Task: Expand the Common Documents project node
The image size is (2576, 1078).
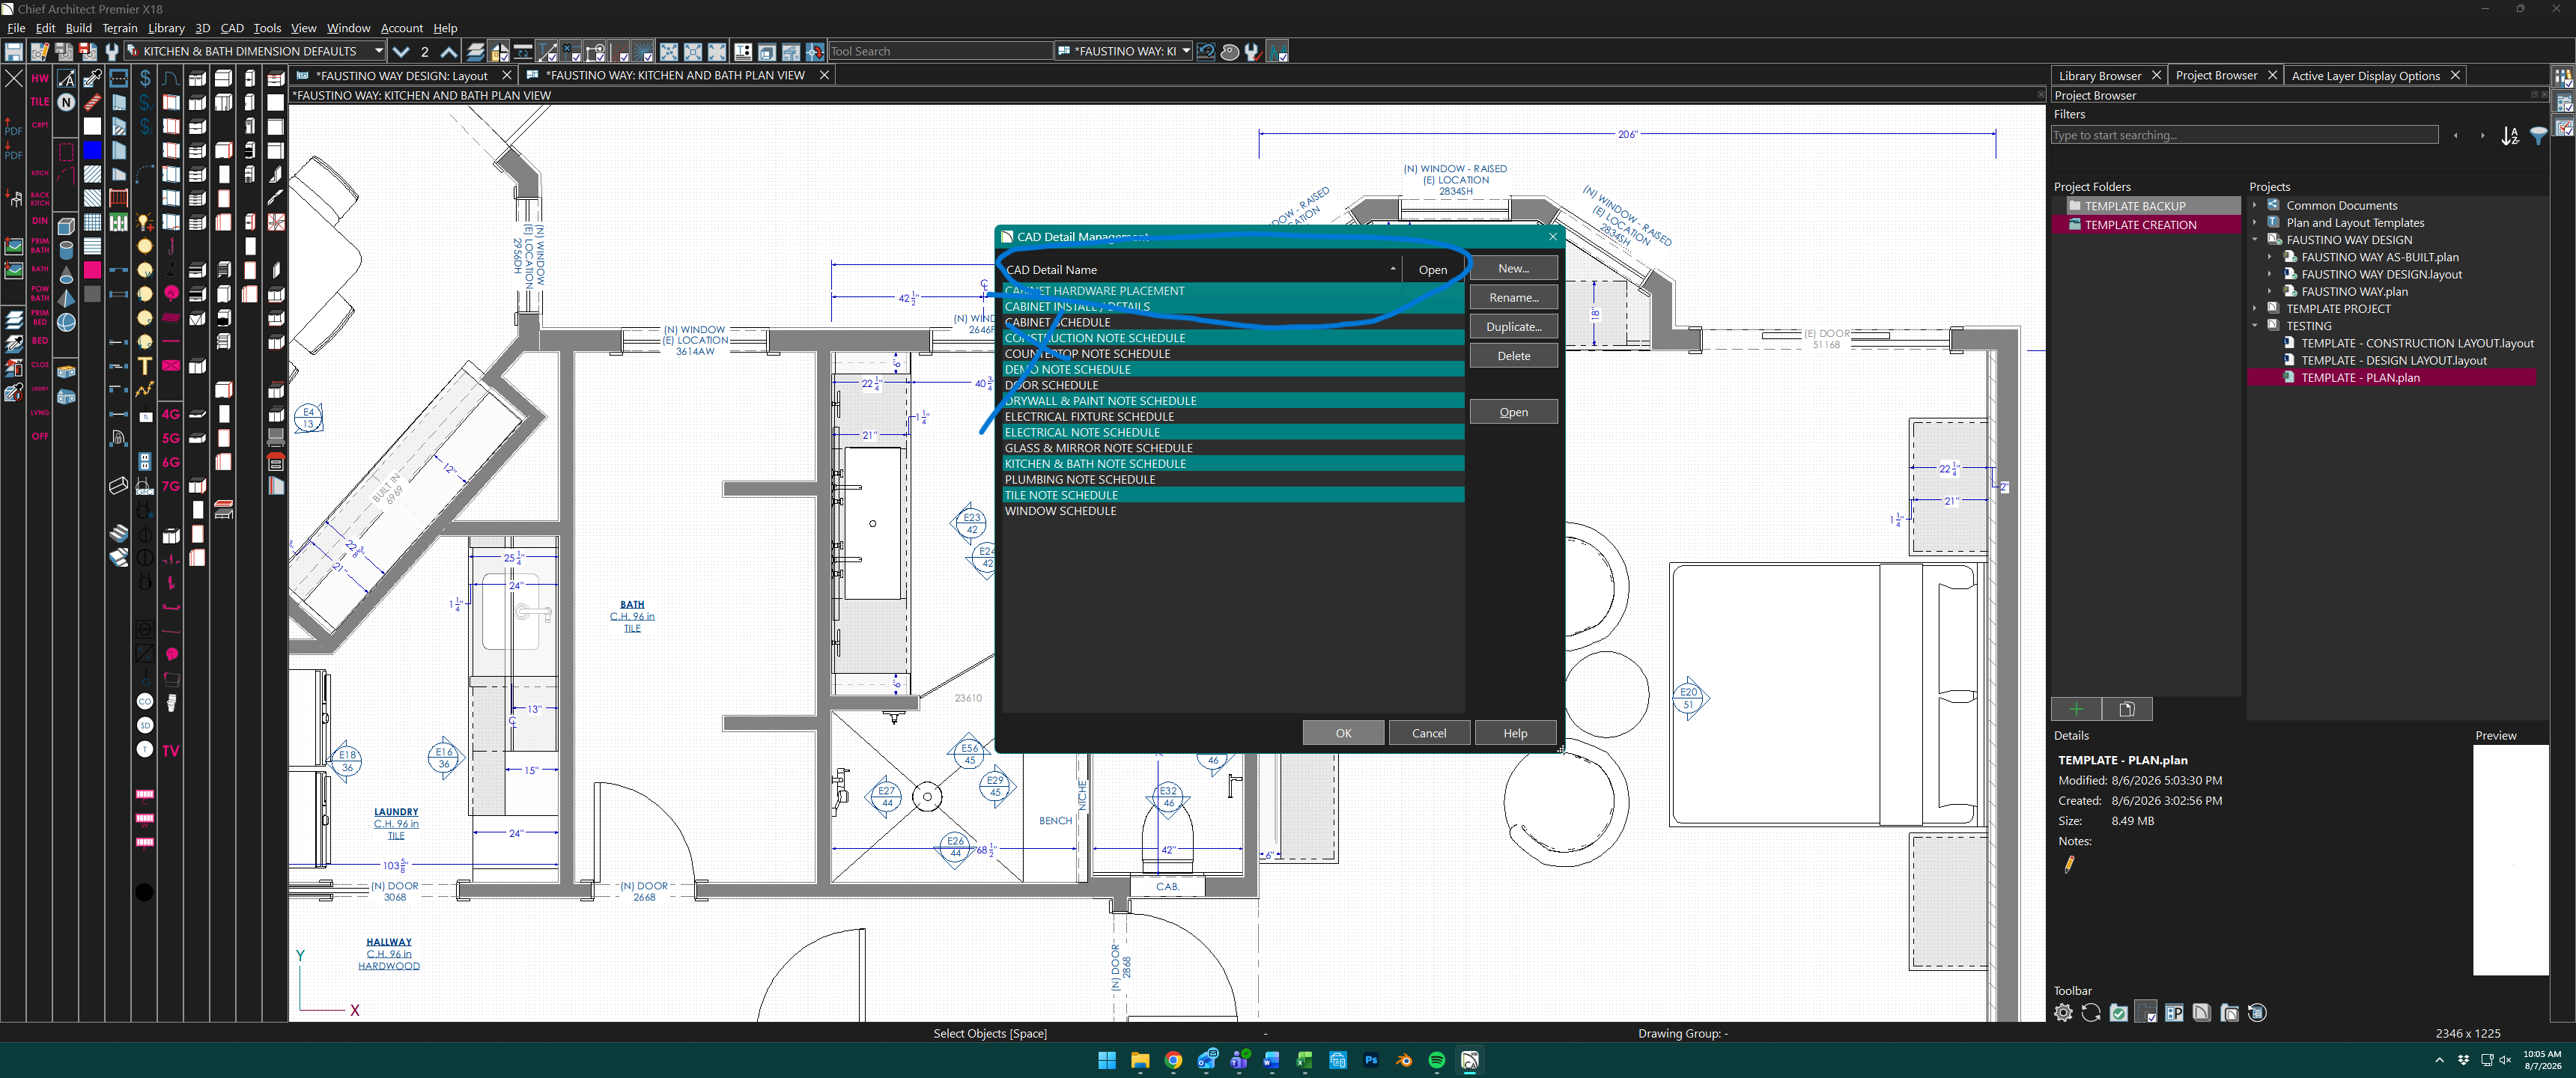Action: click(2255, 206)
